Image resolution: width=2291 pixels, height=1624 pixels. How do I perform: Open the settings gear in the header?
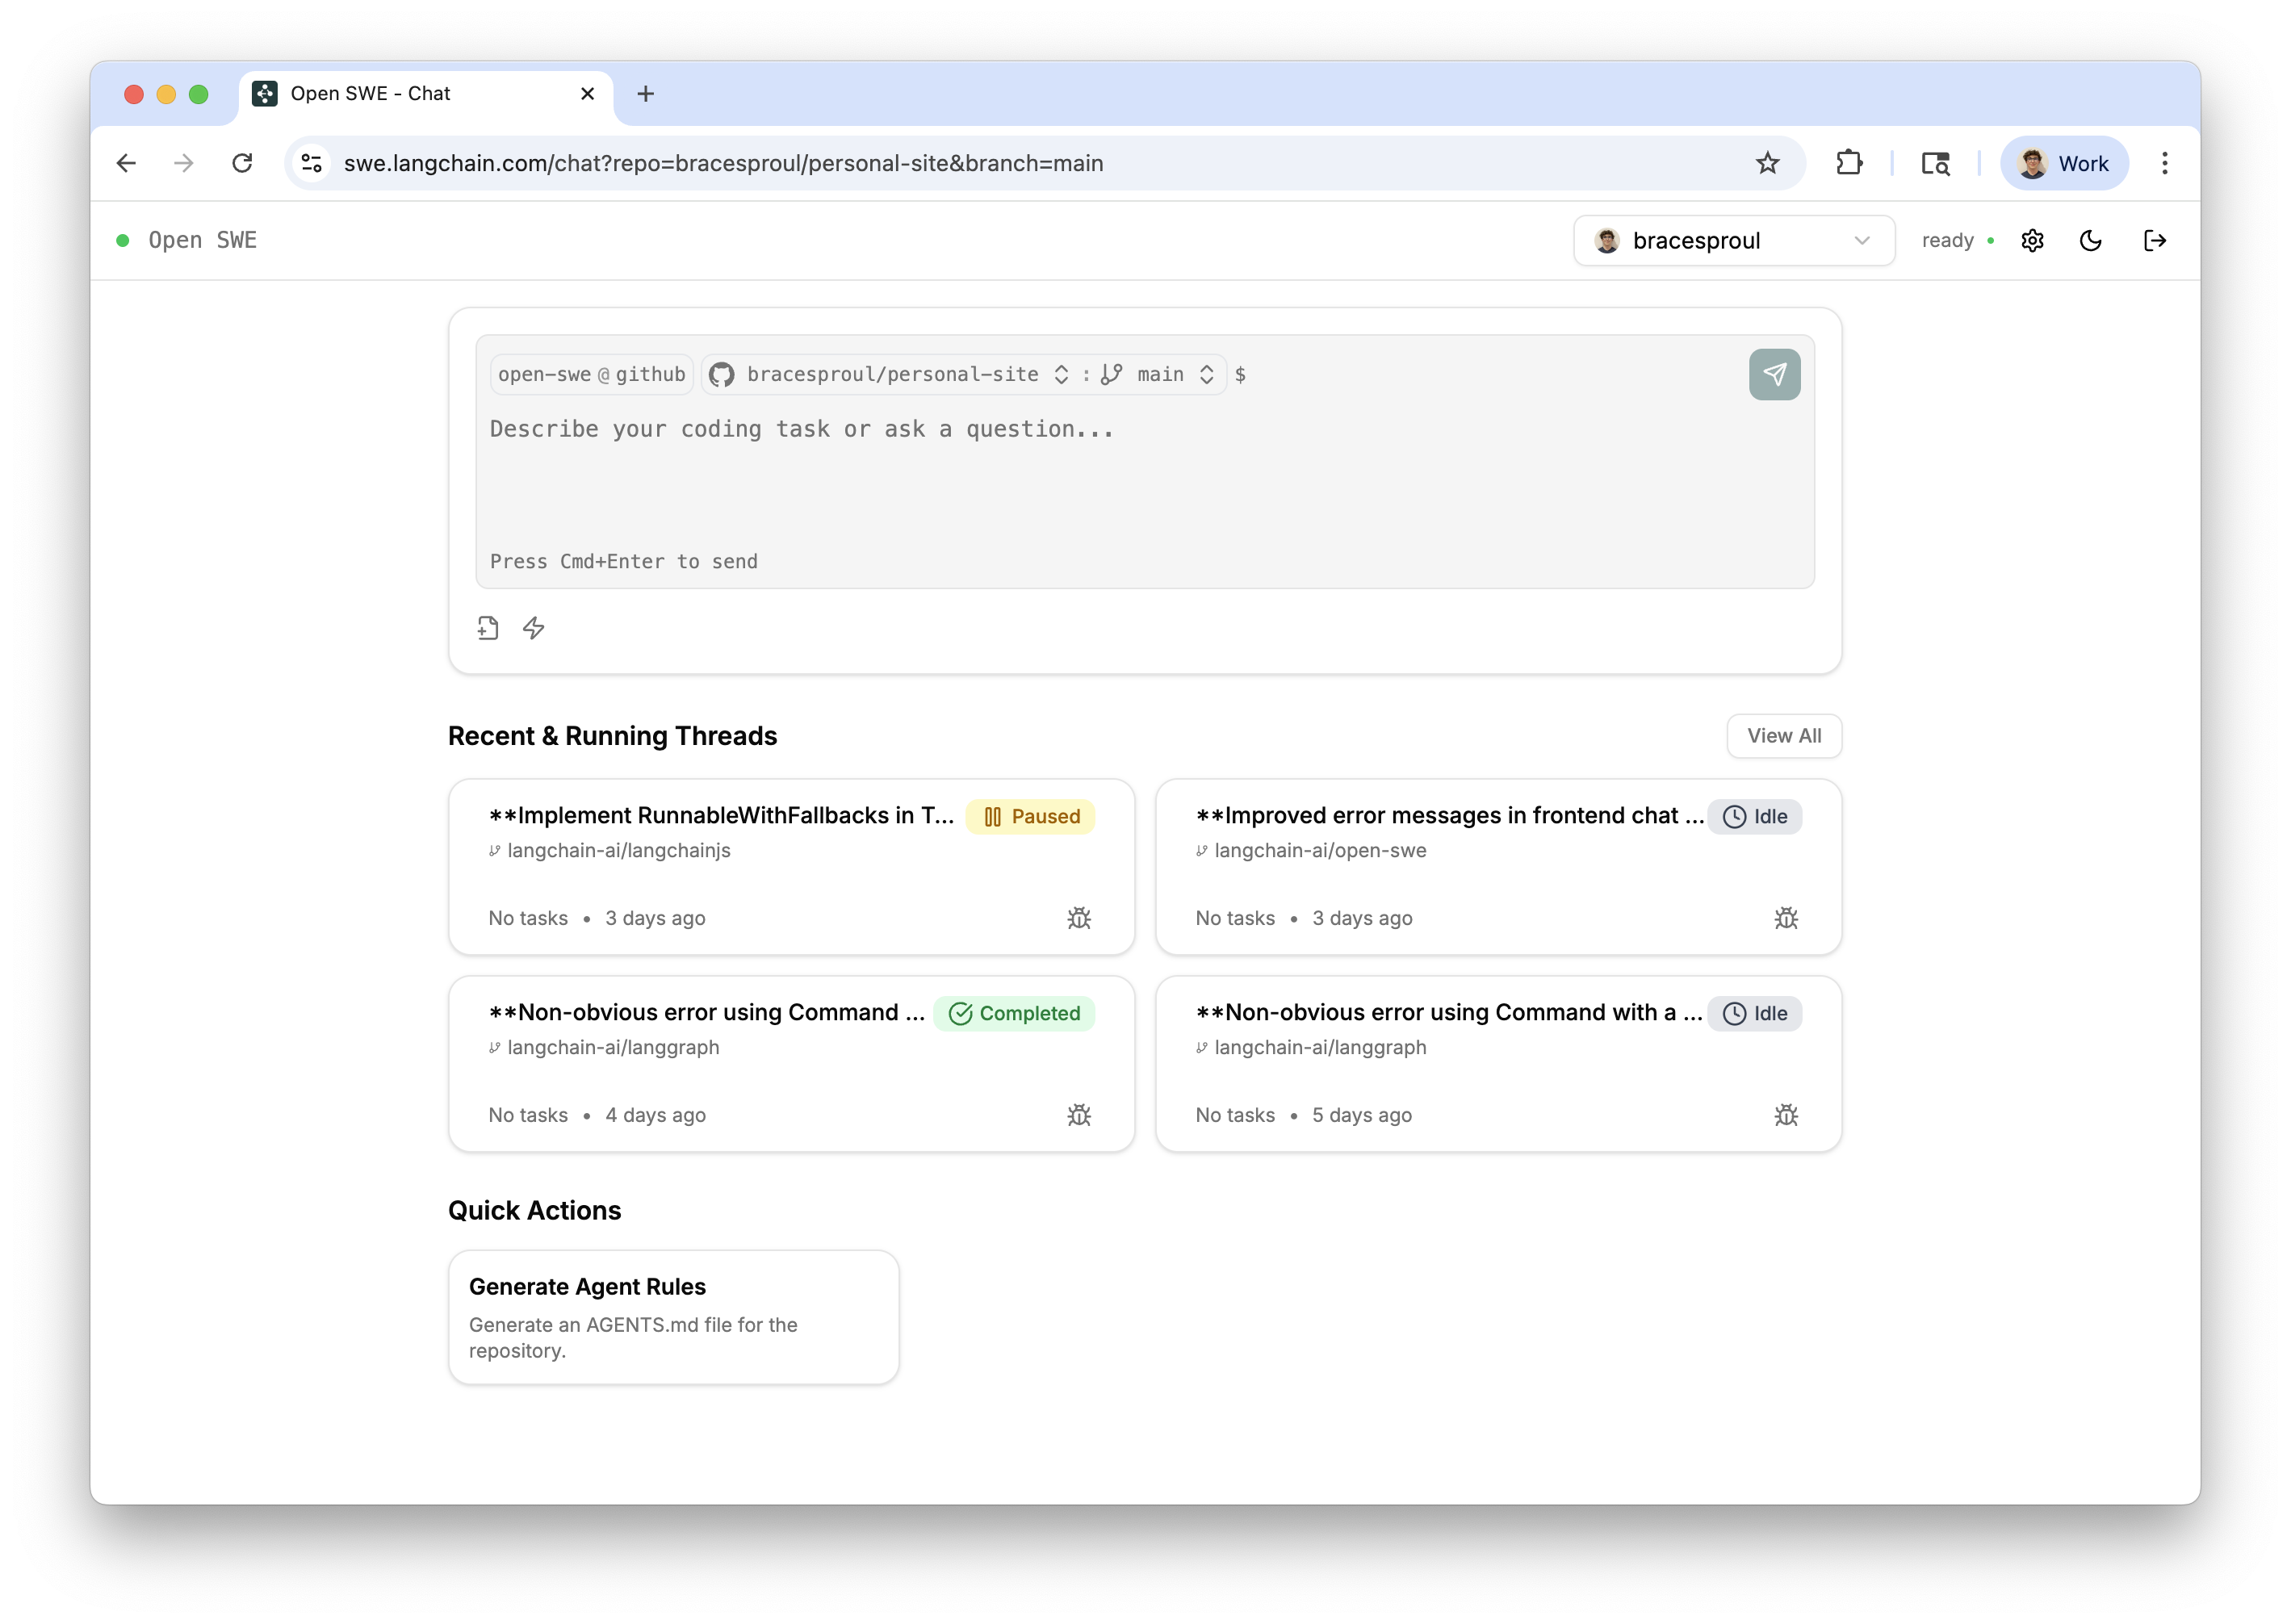(2032, 240)
